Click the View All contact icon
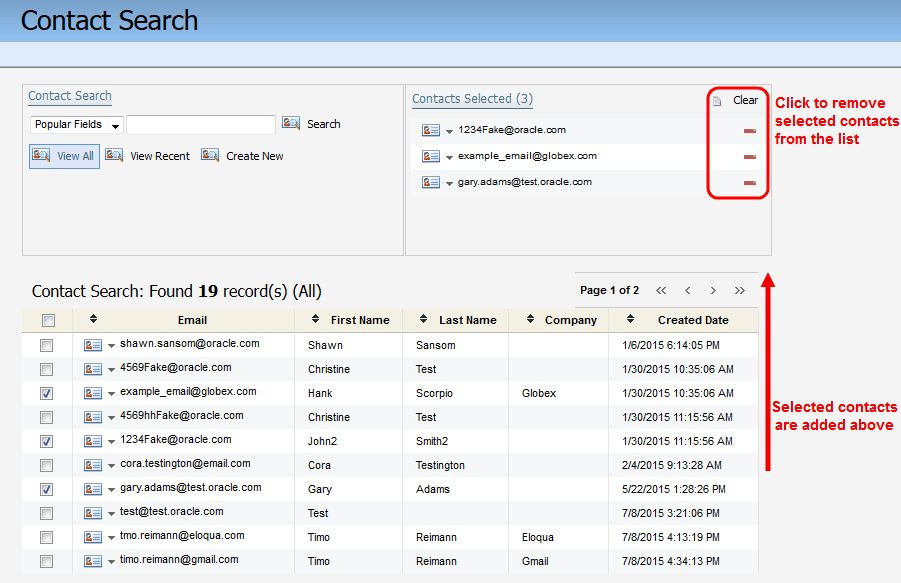 point(40,155)
